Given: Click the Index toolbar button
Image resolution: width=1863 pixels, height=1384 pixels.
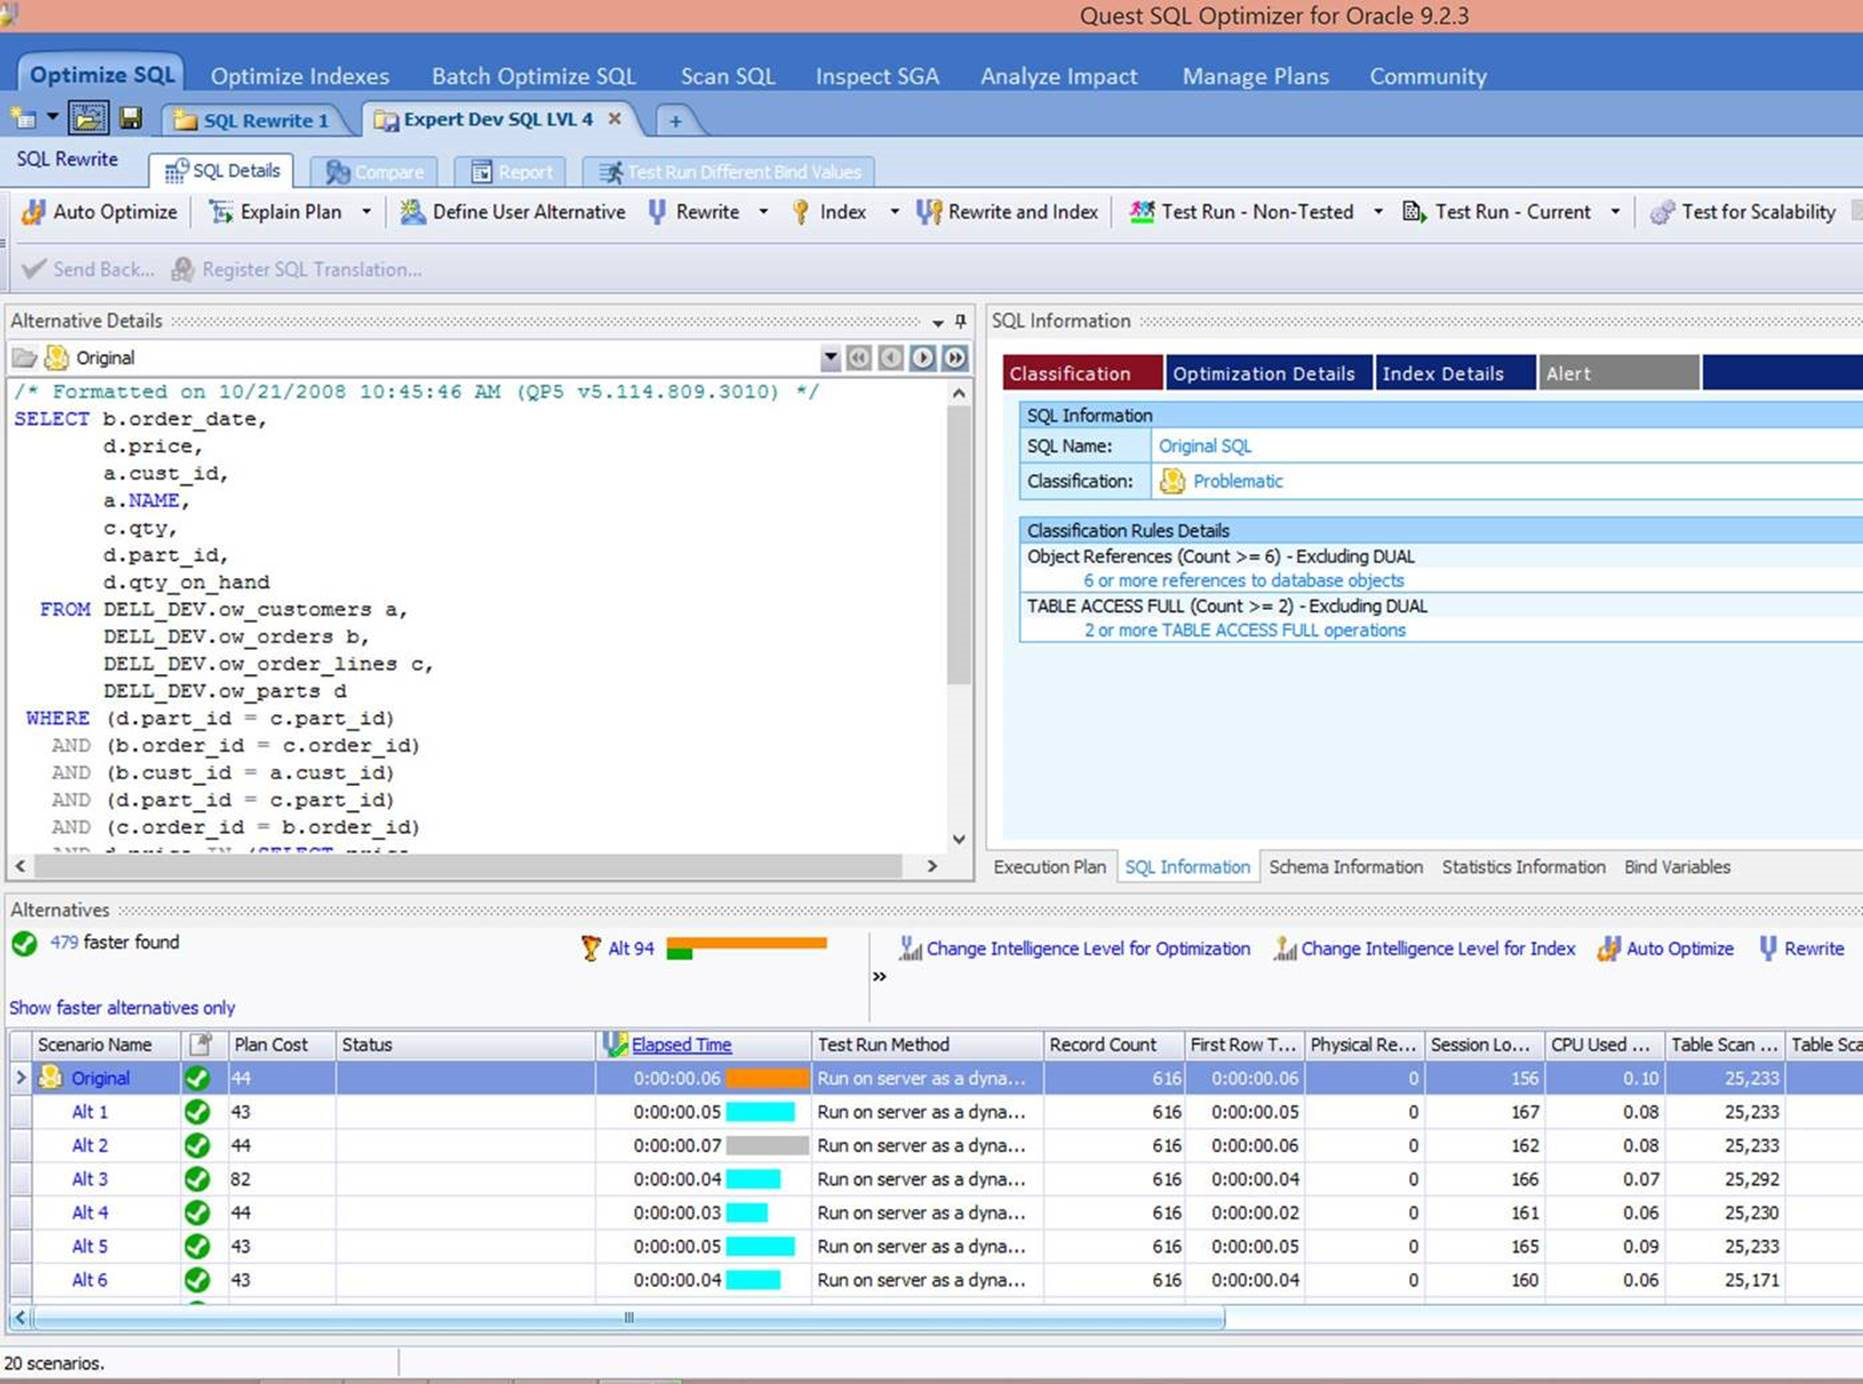Looking at the screenshot, I should [x=828, y=212].
